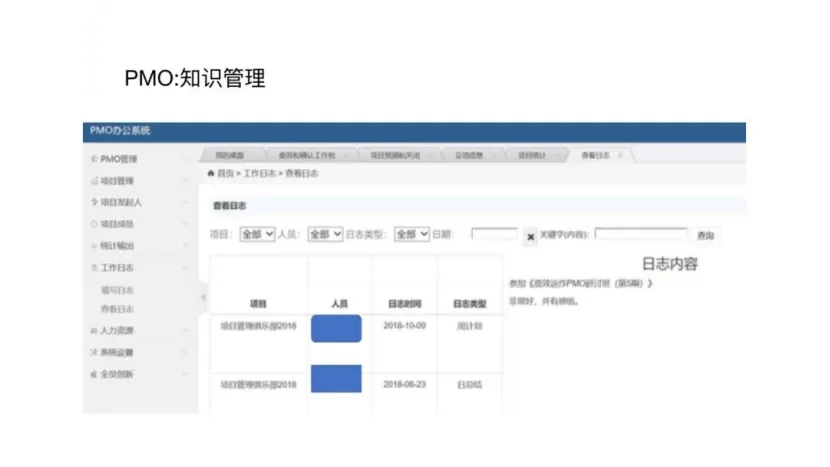Click the 查看日志 panel title

229,205
